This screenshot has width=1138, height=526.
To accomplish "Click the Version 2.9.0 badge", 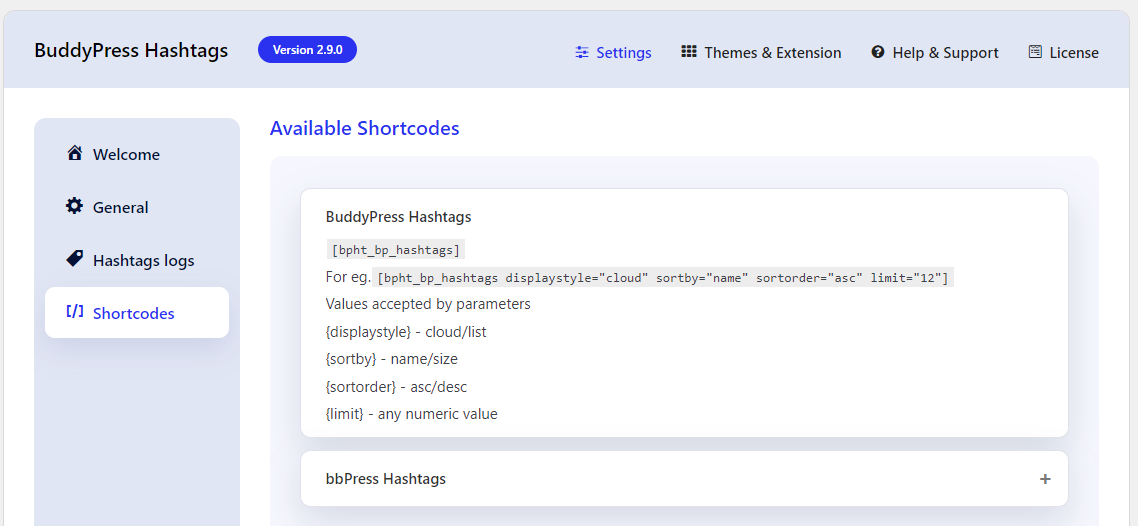I will pos(307,50).
